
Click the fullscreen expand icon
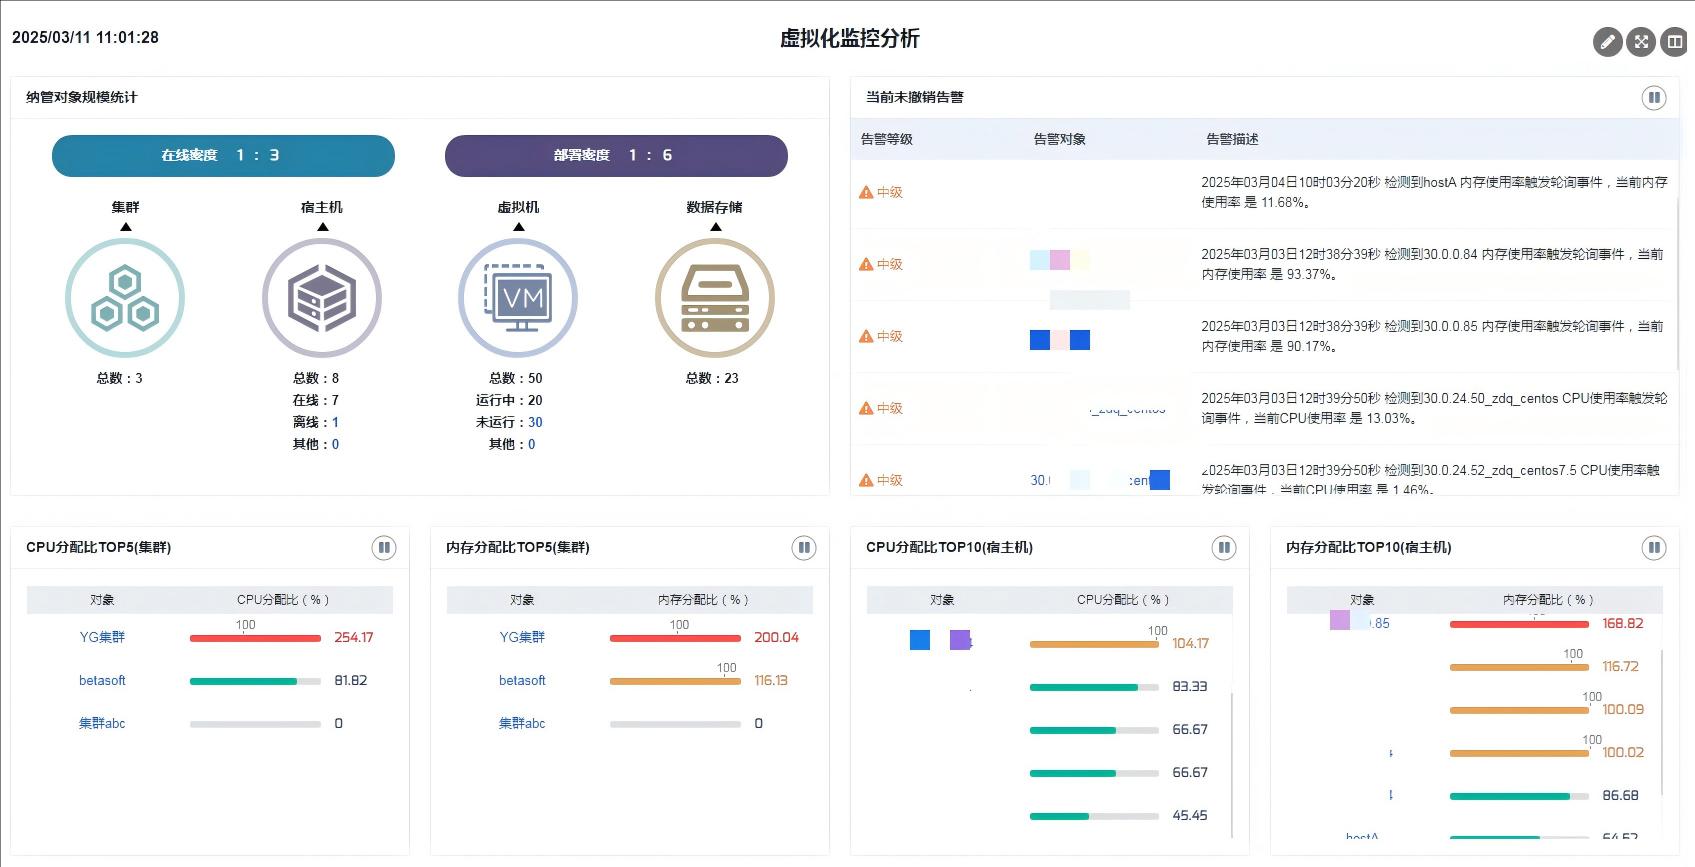coord(1641,42)
